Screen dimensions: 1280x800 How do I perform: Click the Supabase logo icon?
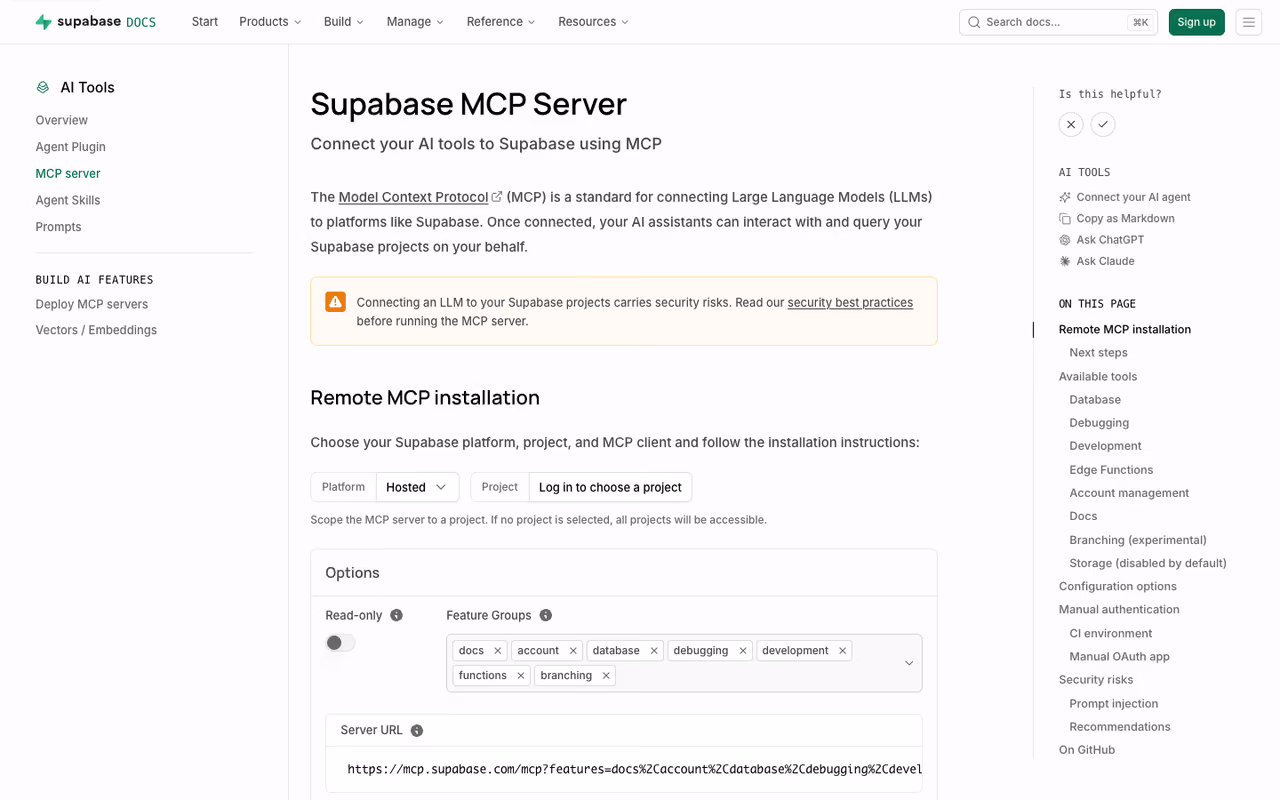[x=43, y=22]
